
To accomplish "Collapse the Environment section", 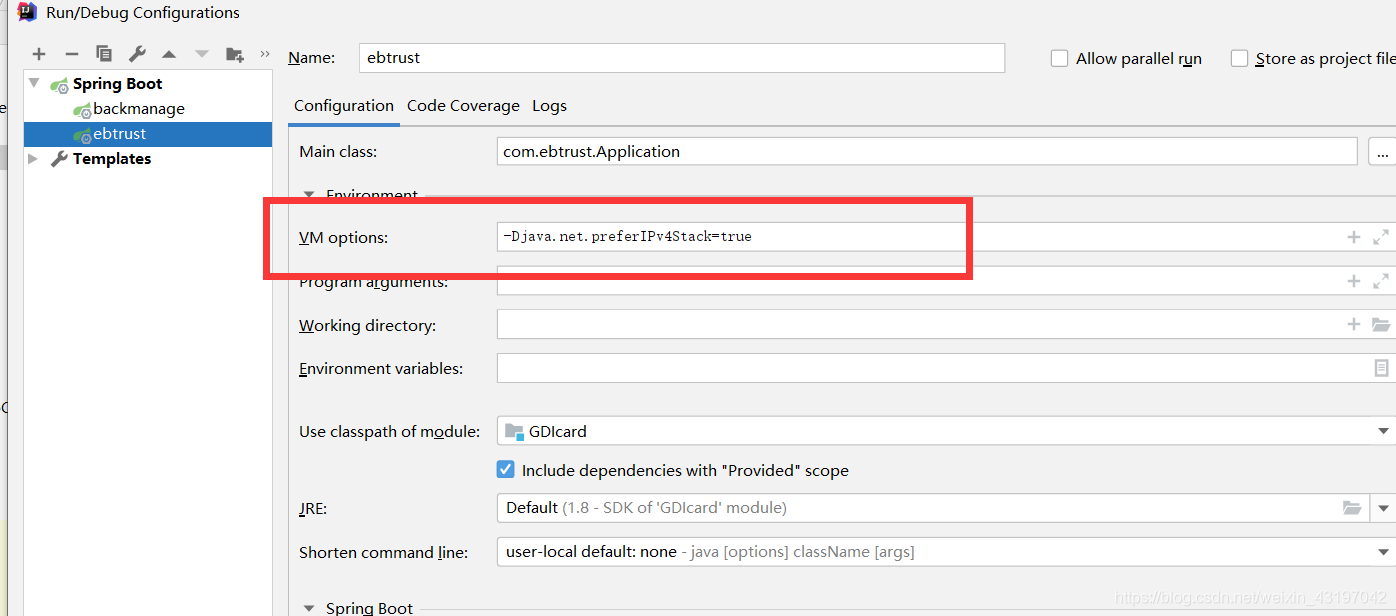I will point(309,195).
